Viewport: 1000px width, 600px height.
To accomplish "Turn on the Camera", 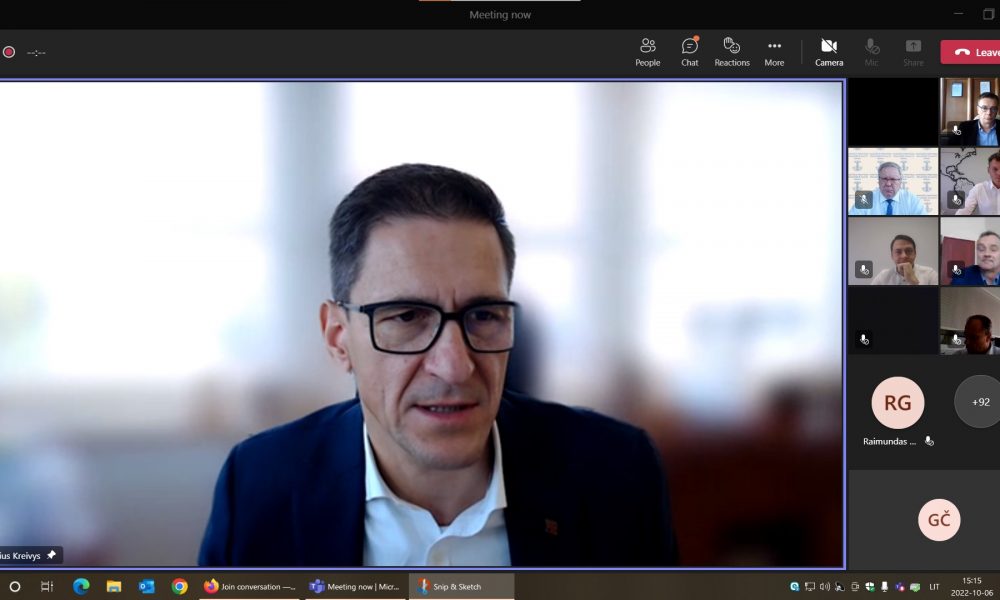I will (829, 52).
